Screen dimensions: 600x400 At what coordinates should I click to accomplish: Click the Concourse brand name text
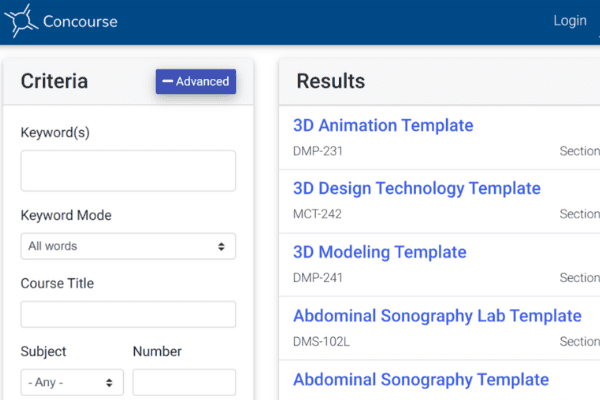tap(80, 21)
